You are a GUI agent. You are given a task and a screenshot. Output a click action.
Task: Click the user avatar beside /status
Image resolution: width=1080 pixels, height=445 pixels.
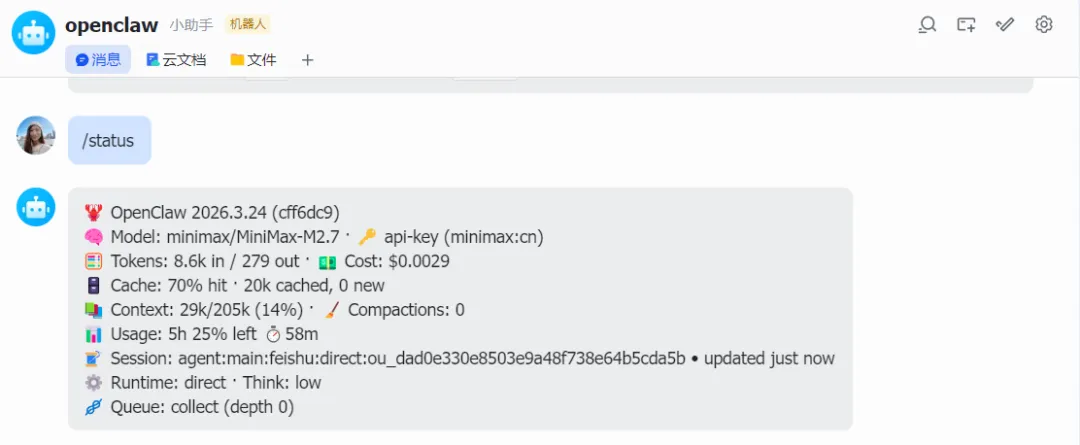[x=36, y=136]
